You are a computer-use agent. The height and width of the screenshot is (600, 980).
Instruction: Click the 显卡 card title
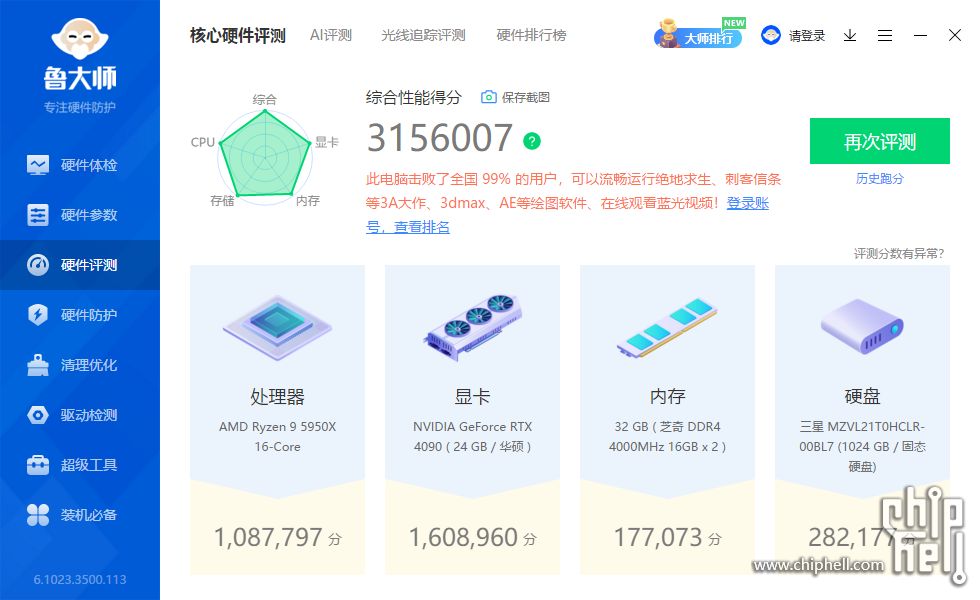(472, 396)
